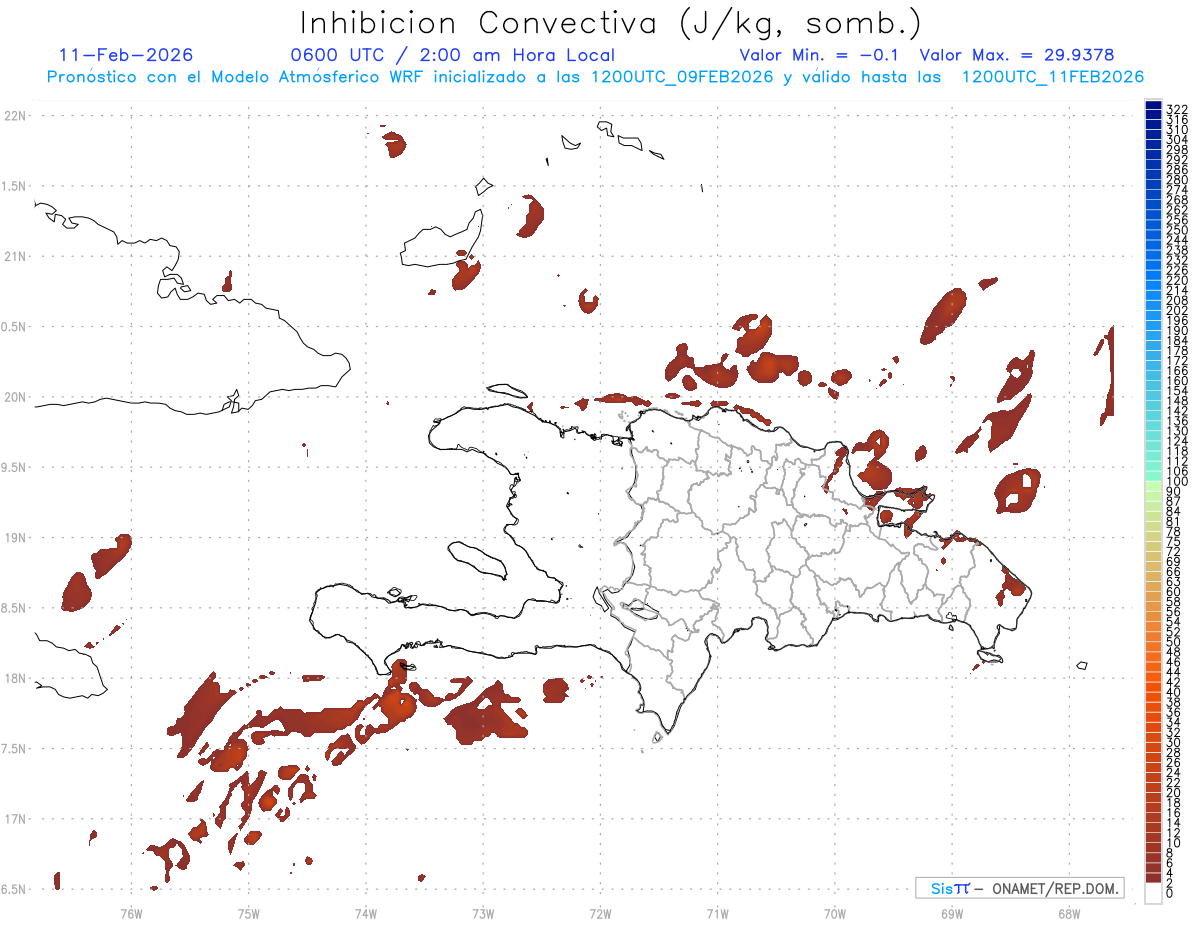Click the '19N' latitude label
The width and height of the screenshot is (1200, 927).
click(14, 538)
